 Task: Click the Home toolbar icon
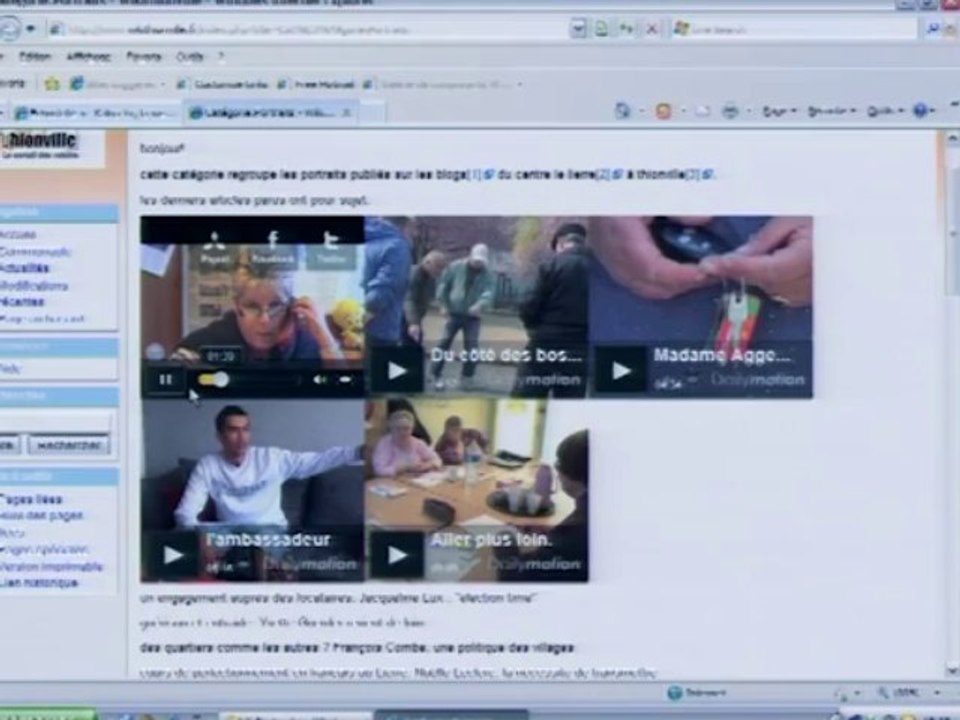[623, 111]
